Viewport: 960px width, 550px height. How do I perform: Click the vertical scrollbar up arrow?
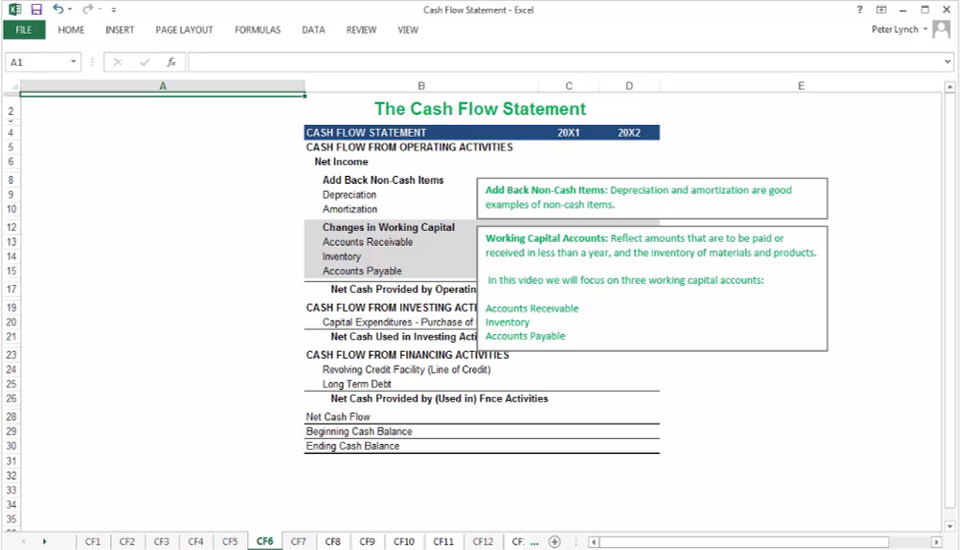click(950, 87)
